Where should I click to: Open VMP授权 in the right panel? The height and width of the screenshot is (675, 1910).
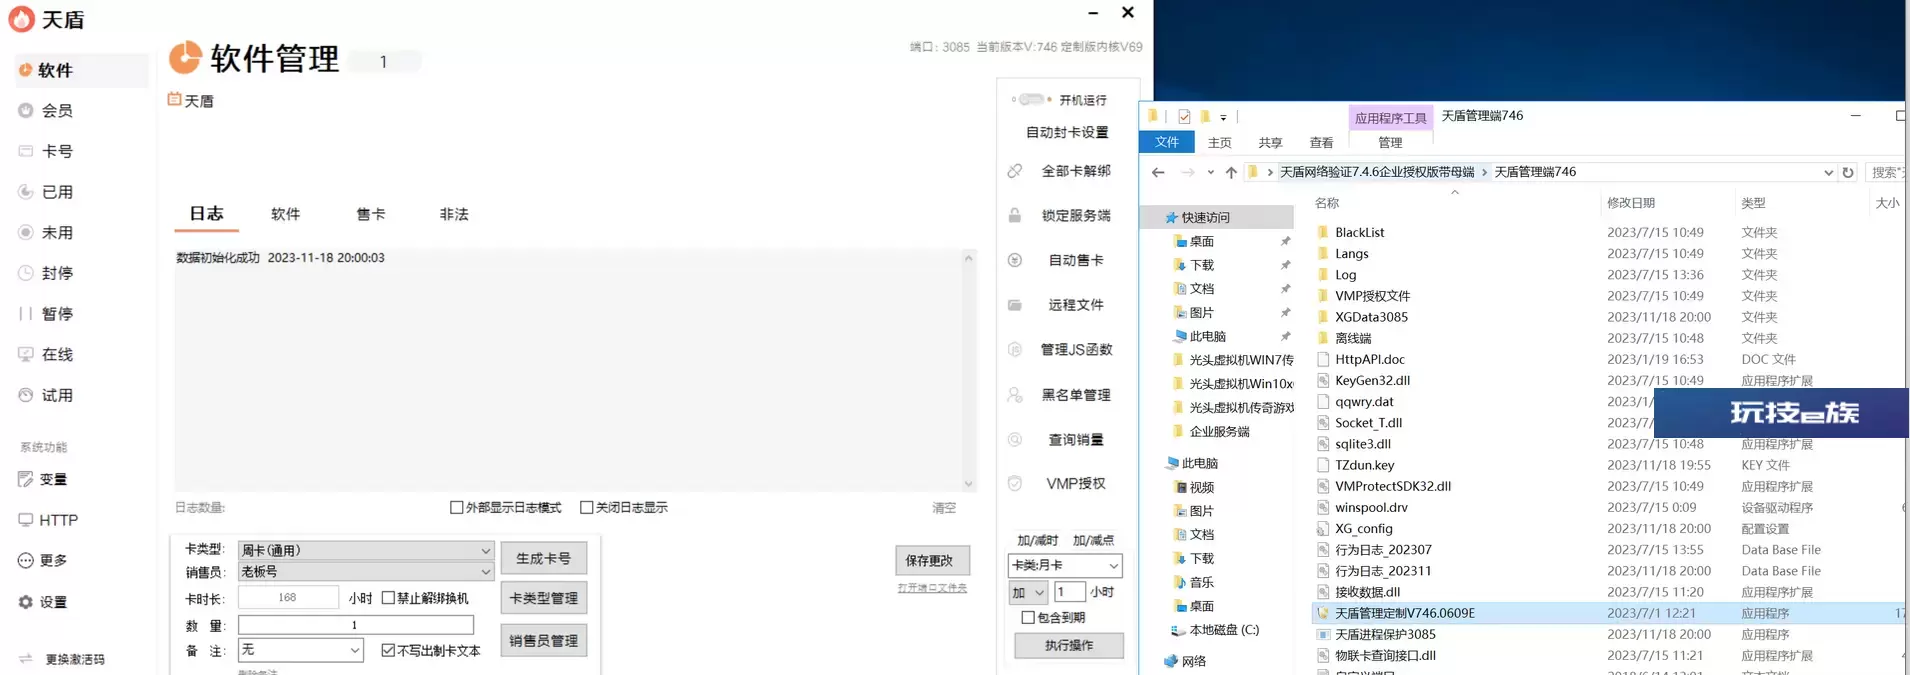pyautogui.click(x=1076, y=484)
